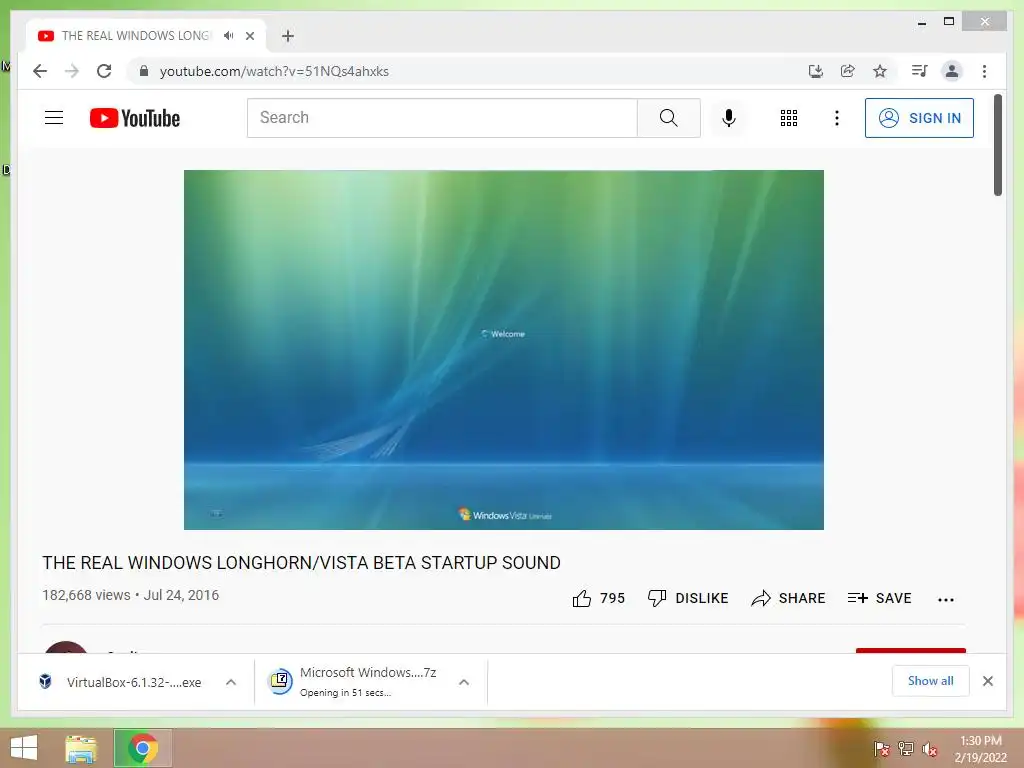Open a new tab
1024x768 pixels.
[x=288, y=36]
